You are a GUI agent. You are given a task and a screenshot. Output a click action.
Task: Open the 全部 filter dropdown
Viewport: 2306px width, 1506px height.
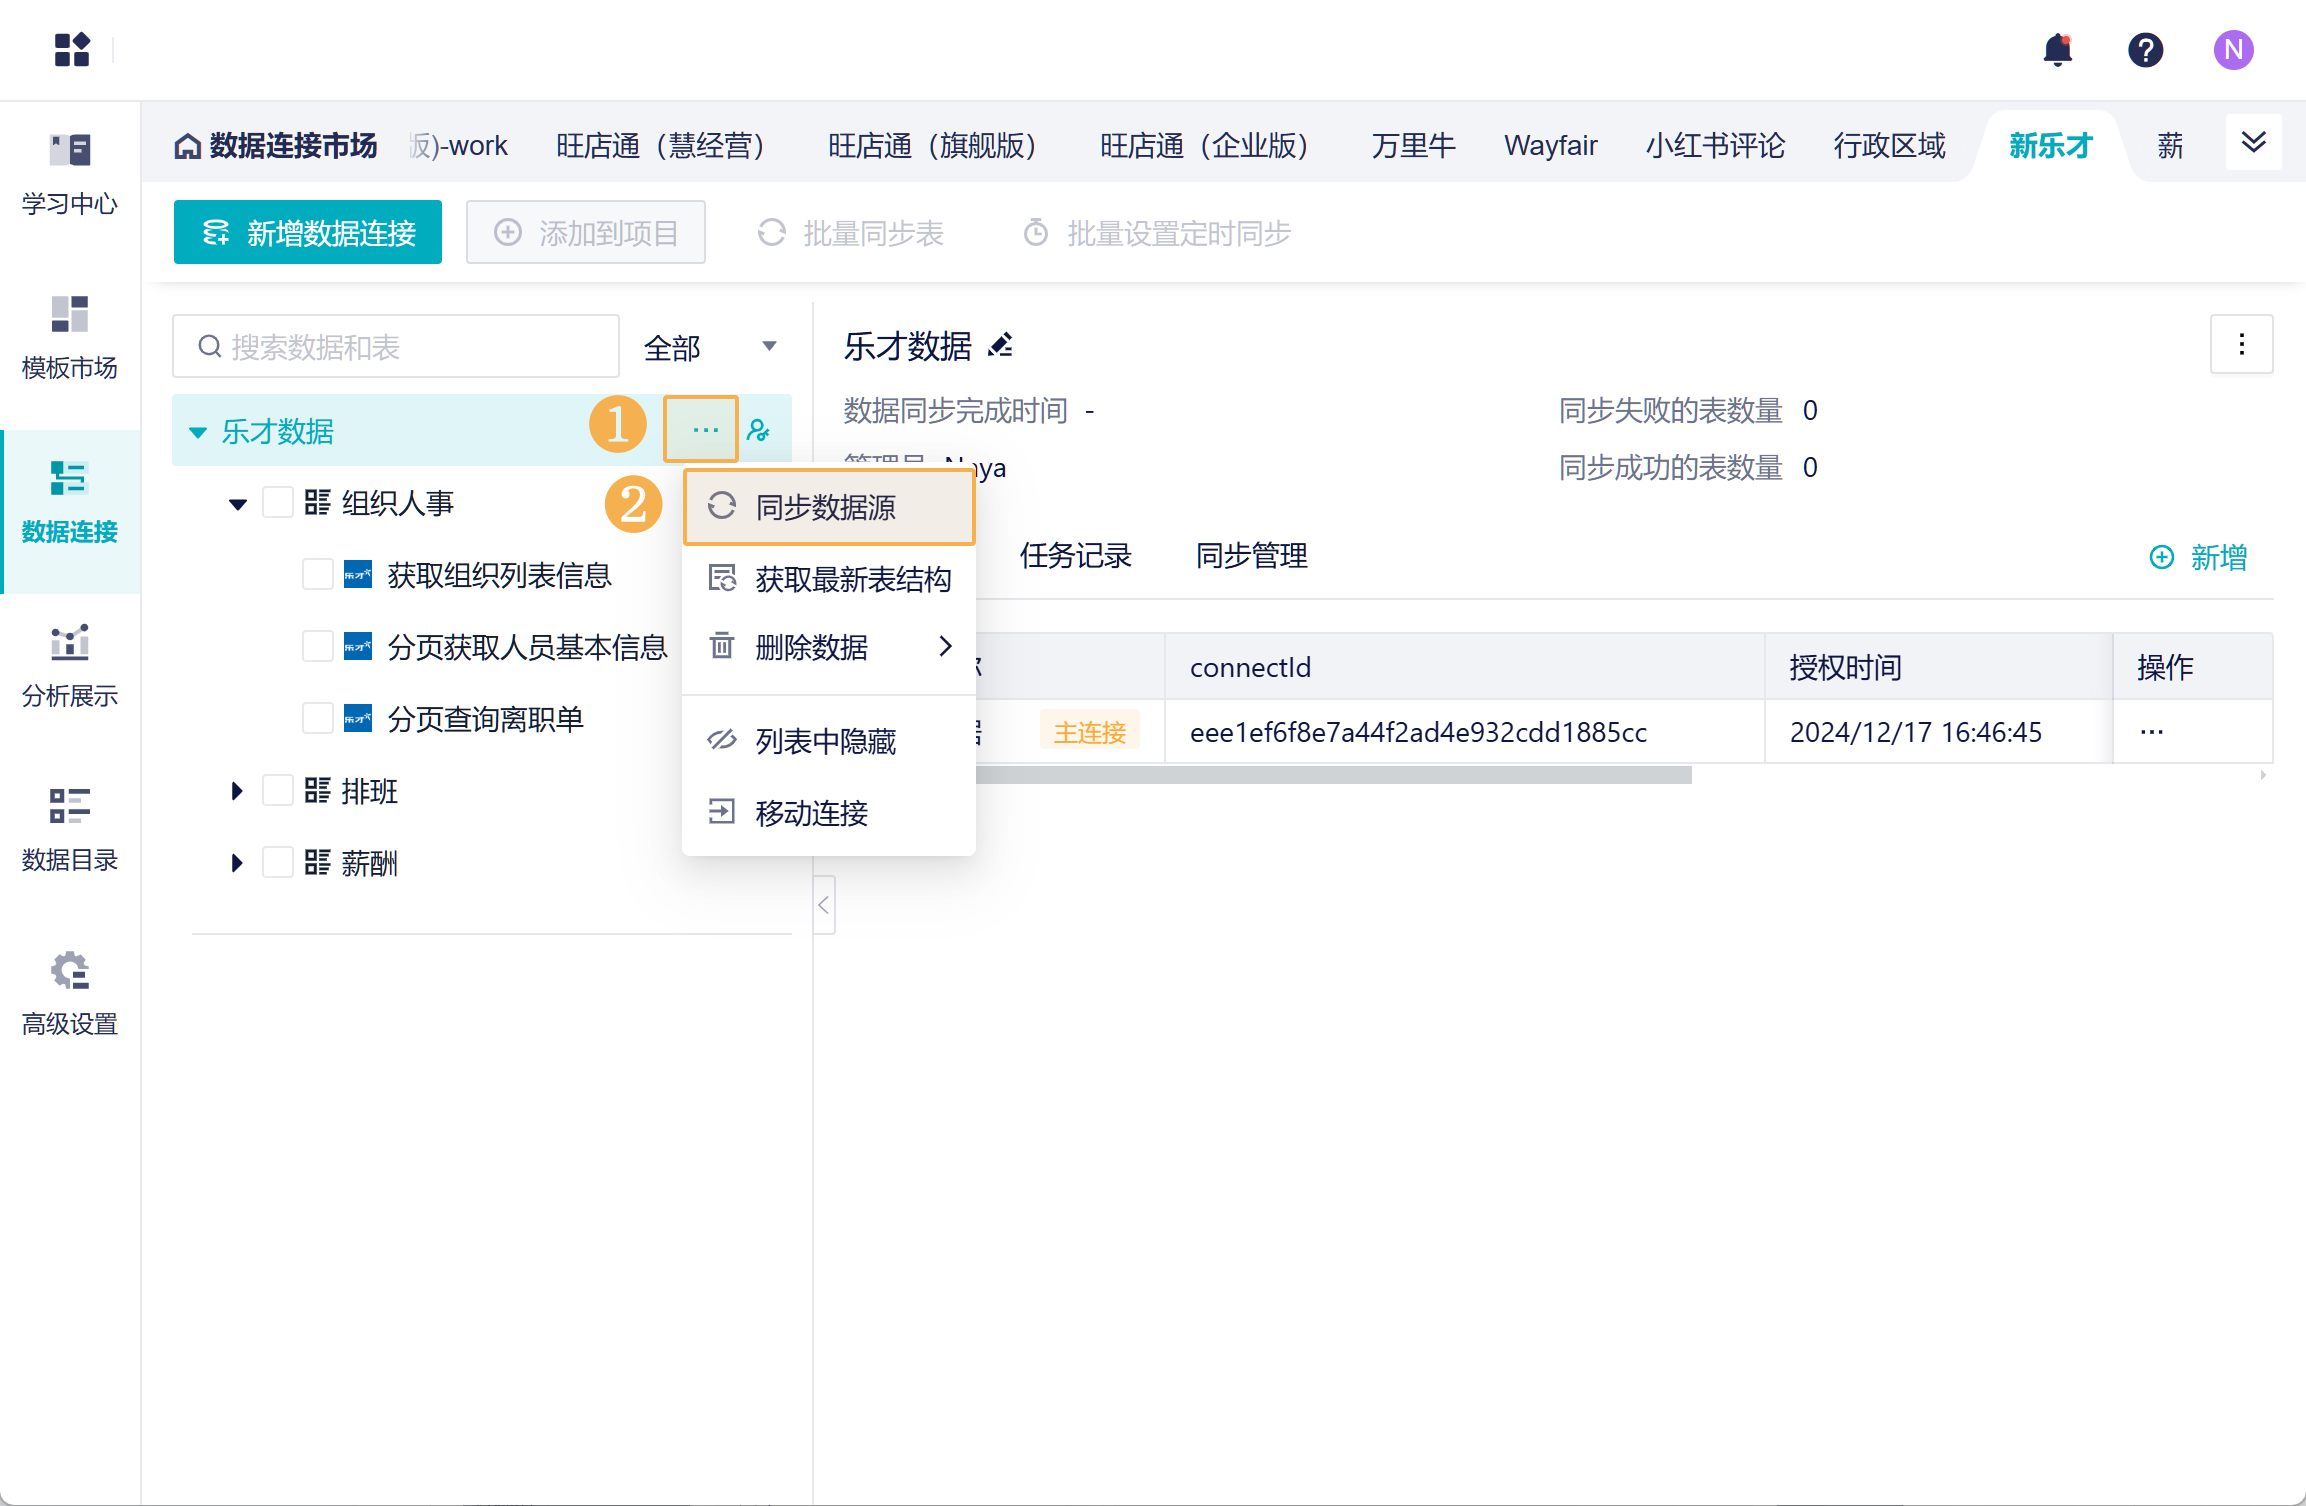coord(711,347)
